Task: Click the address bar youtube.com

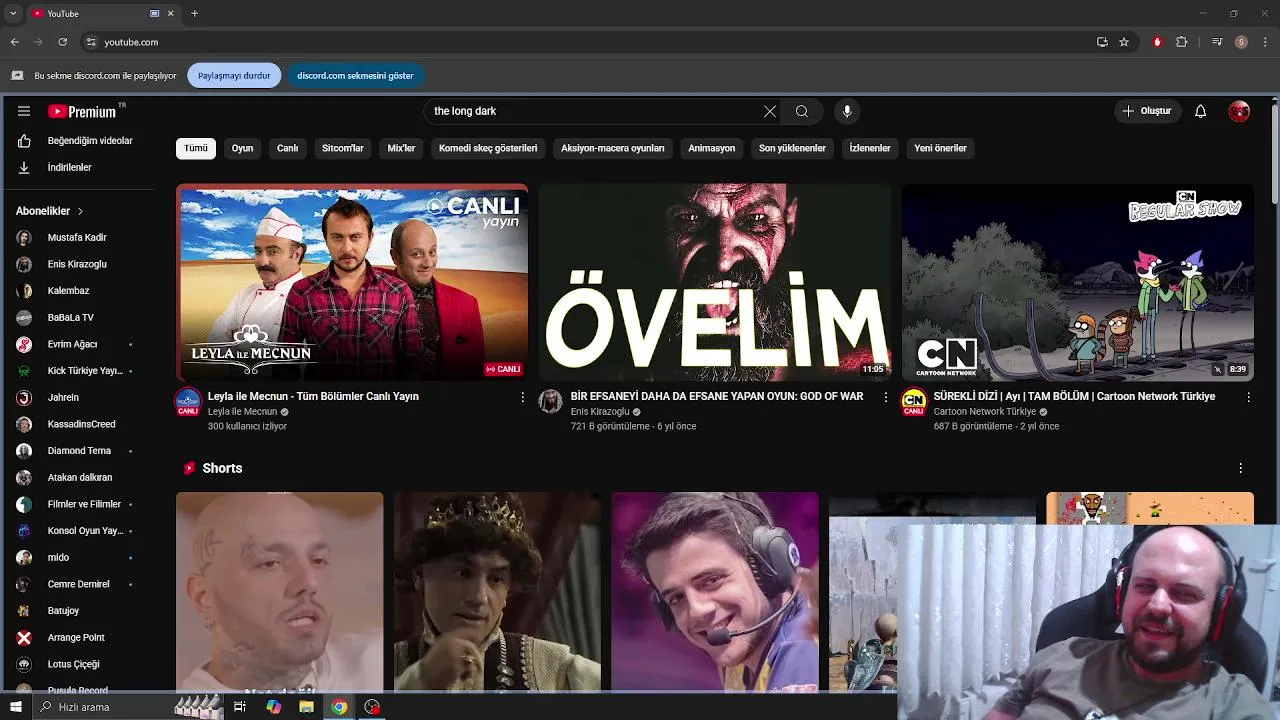Action: (131, 42)
